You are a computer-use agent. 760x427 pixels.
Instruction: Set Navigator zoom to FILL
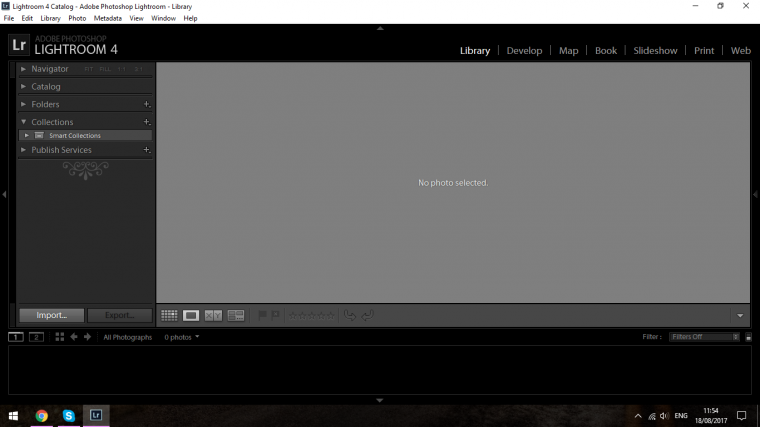pyautogui.click(x=105, y=69)
